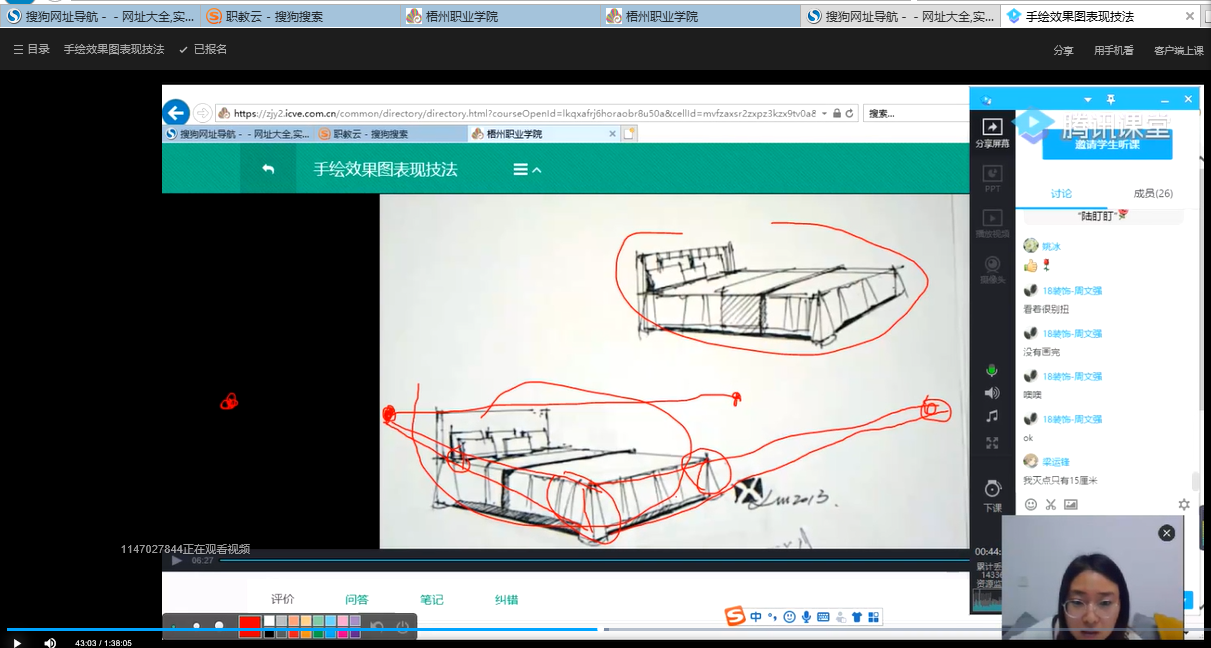Image resolution: width=1211 pixels, height=648 pixels.
Task: Click the 用手机看 link
Action: pyautogui.click(x=1113, y=50)
